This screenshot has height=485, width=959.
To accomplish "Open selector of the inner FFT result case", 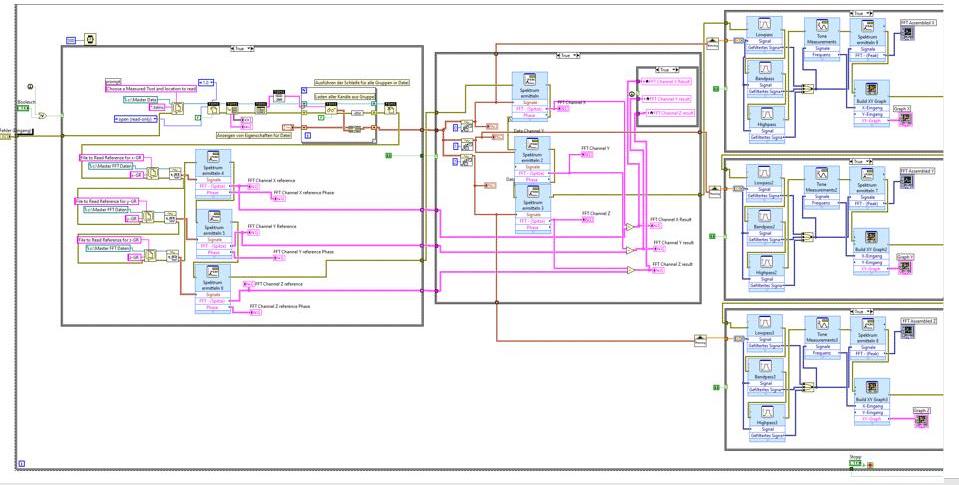I will pos(667,70).
